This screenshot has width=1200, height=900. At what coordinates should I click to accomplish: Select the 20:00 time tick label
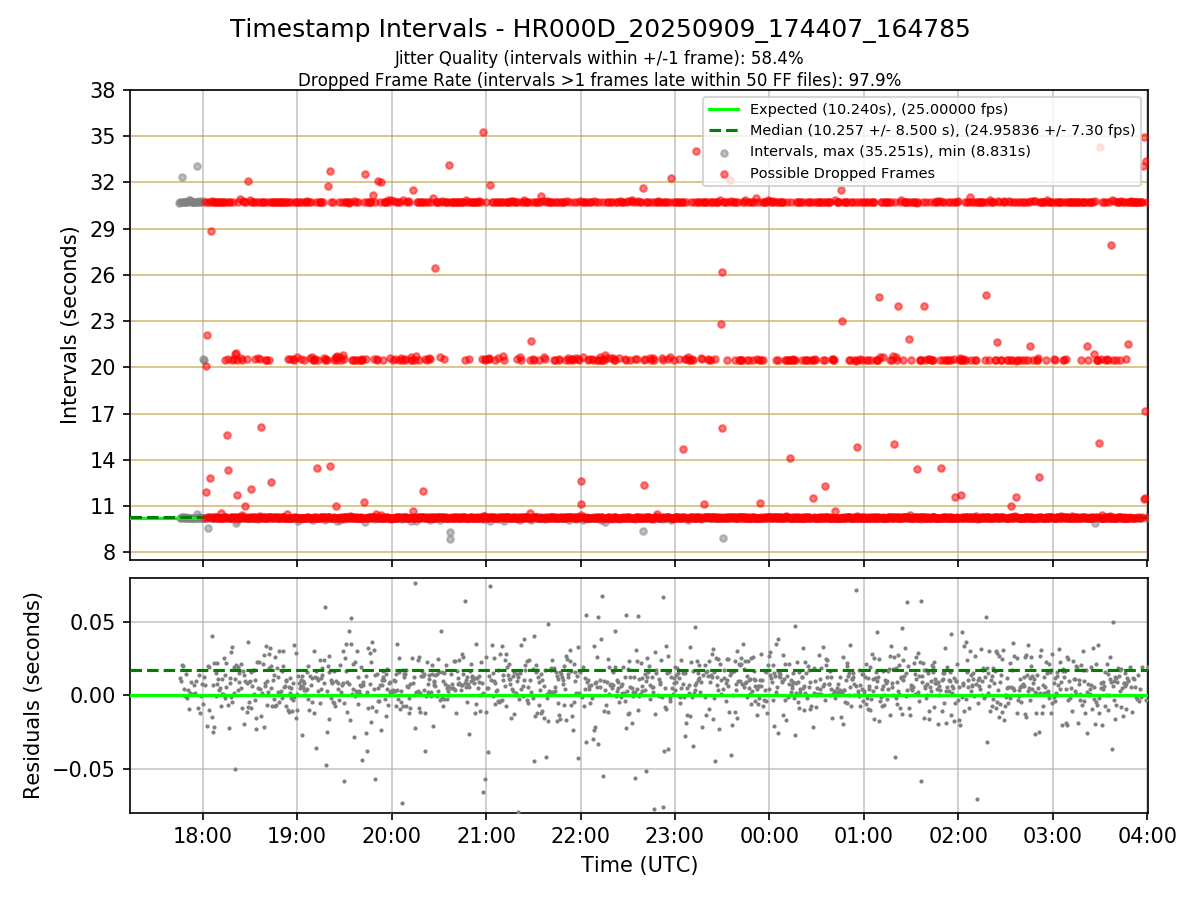(391, 834)
